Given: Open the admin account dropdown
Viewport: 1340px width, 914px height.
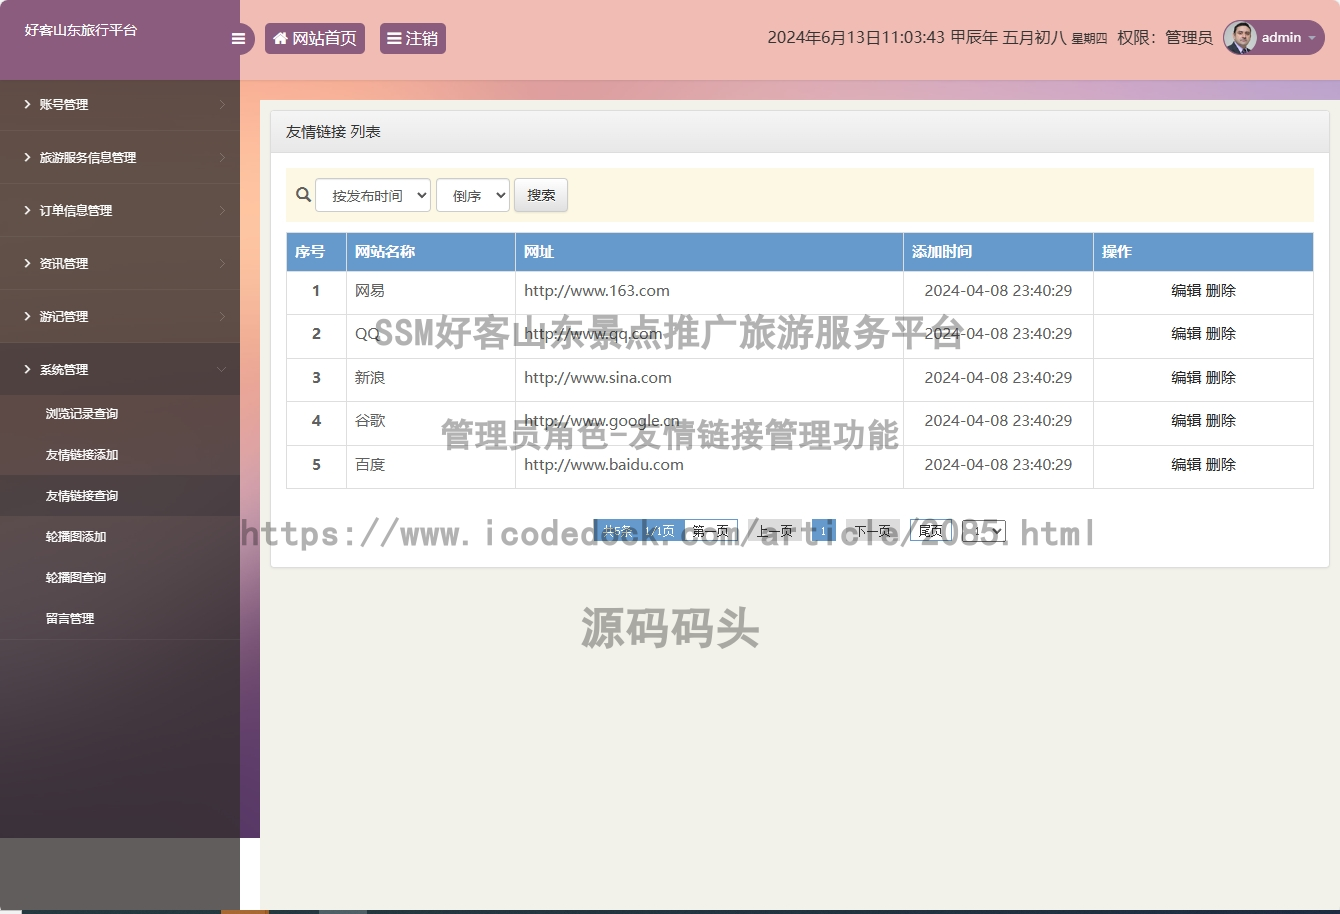Looking at the screenshot, I should pyautogui.click(x=1274, y=38).
